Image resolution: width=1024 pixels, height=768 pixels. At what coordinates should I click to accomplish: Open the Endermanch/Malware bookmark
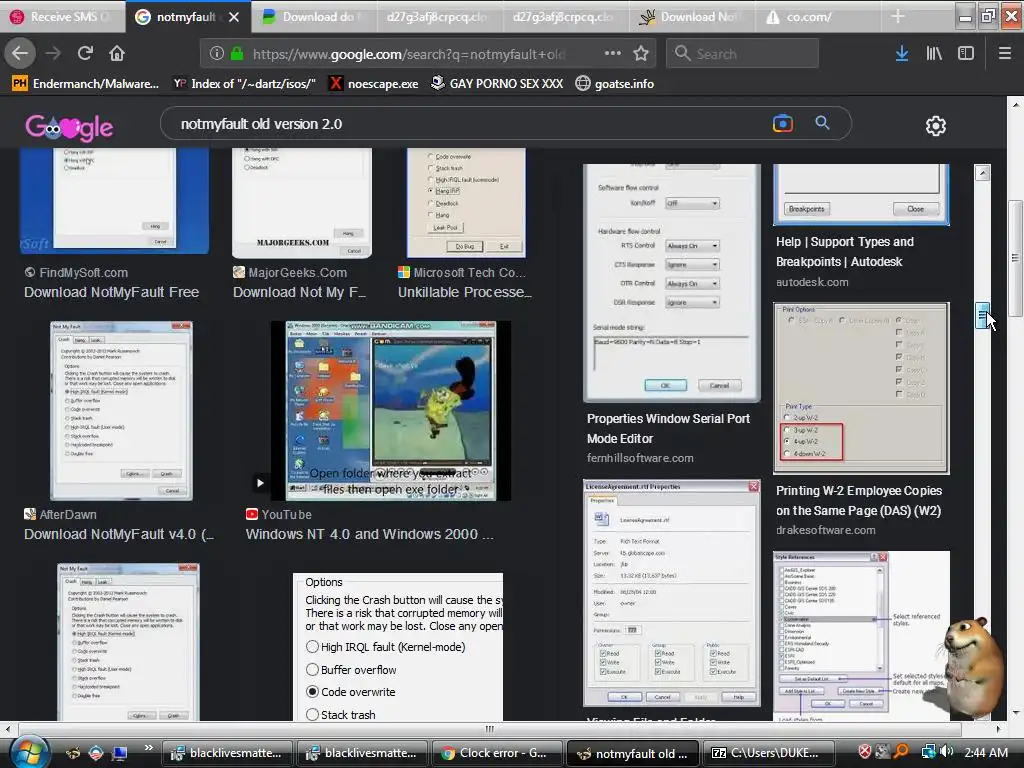pos(86,84)
